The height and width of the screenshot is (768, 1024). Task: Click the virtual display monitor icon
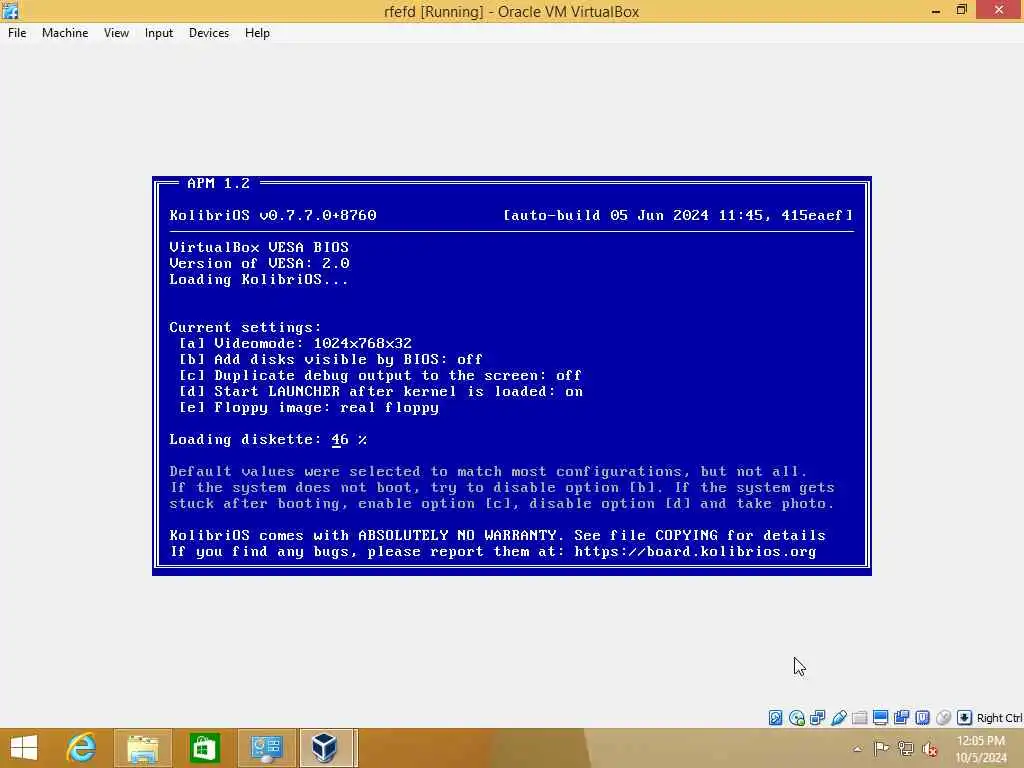pyautogui.click(x=880, y=718)
